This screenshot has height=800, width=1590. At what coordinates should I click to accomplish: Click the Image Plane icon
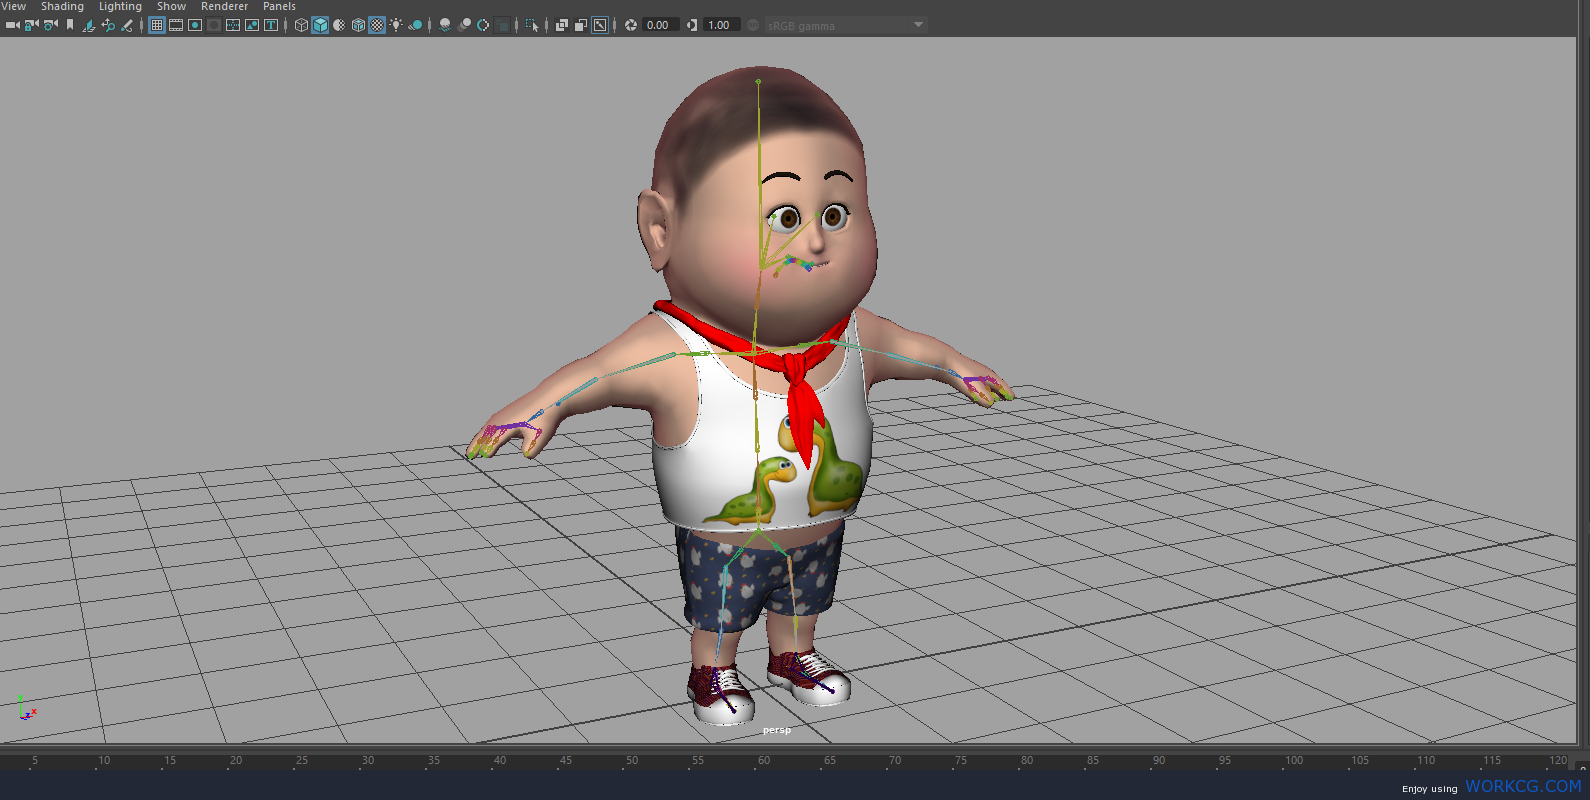coord(88,25)
